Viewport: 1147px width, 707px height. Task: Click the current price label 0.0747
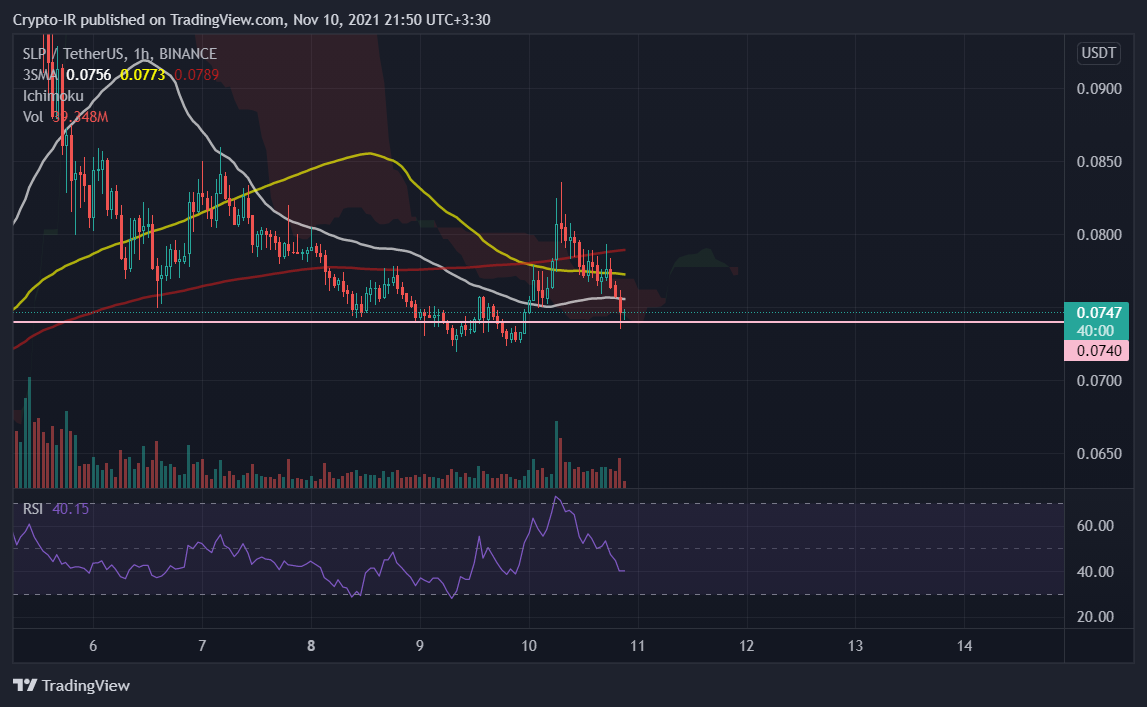(x=1099, y=313)
